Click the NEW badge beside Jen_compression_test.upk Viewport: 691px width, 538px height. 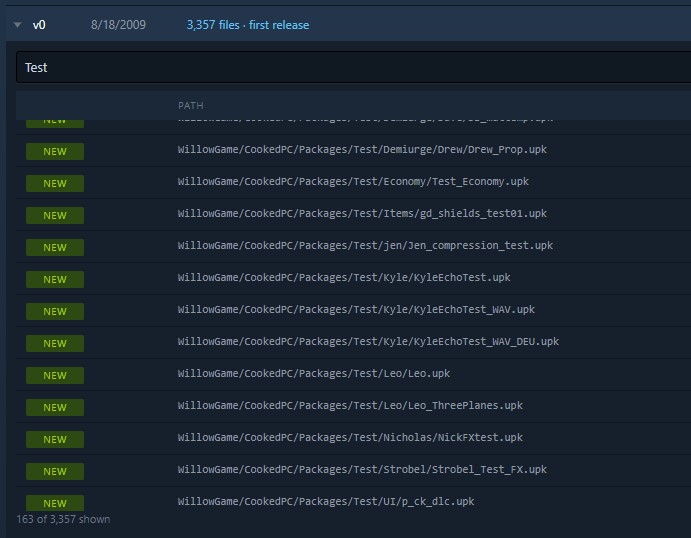pos(55,248)
